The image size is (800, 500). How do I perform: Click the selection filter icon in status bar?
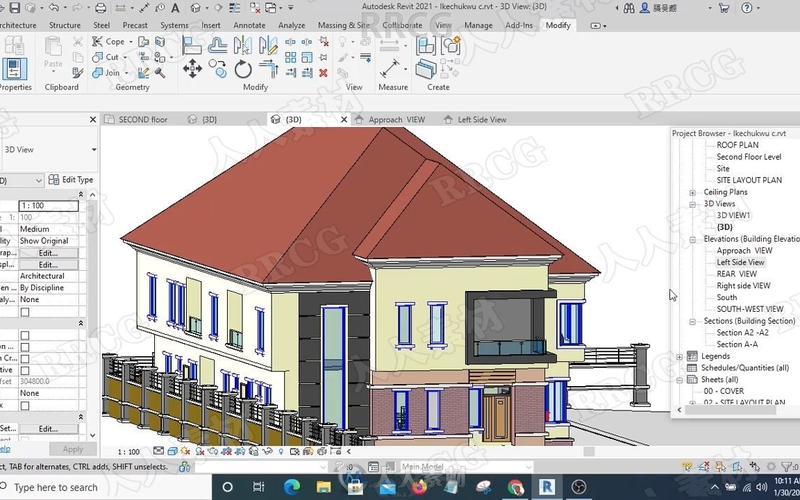(x=787, y=466)
